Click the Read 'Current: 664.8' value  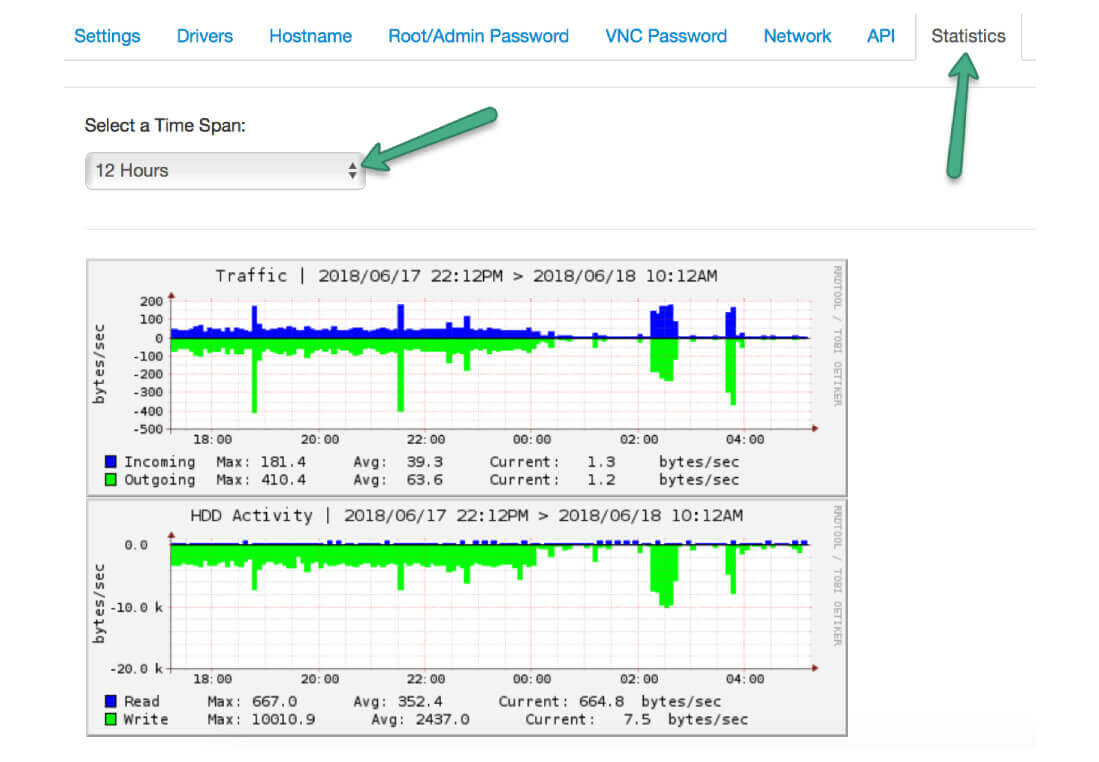pyautogui.click(x=561, y=702)
